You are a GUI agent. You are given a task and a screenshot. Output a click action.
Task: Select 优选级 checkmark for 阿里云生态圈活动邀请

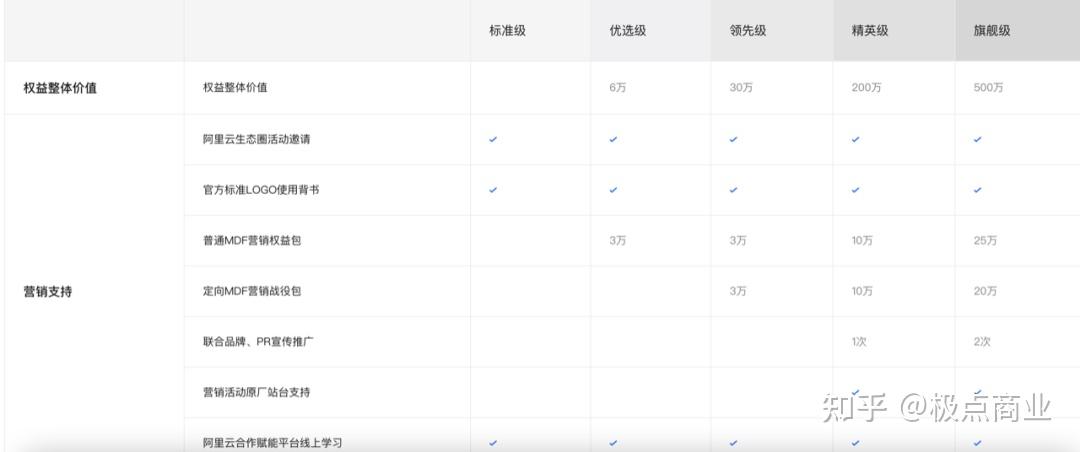tap(613, 139)
